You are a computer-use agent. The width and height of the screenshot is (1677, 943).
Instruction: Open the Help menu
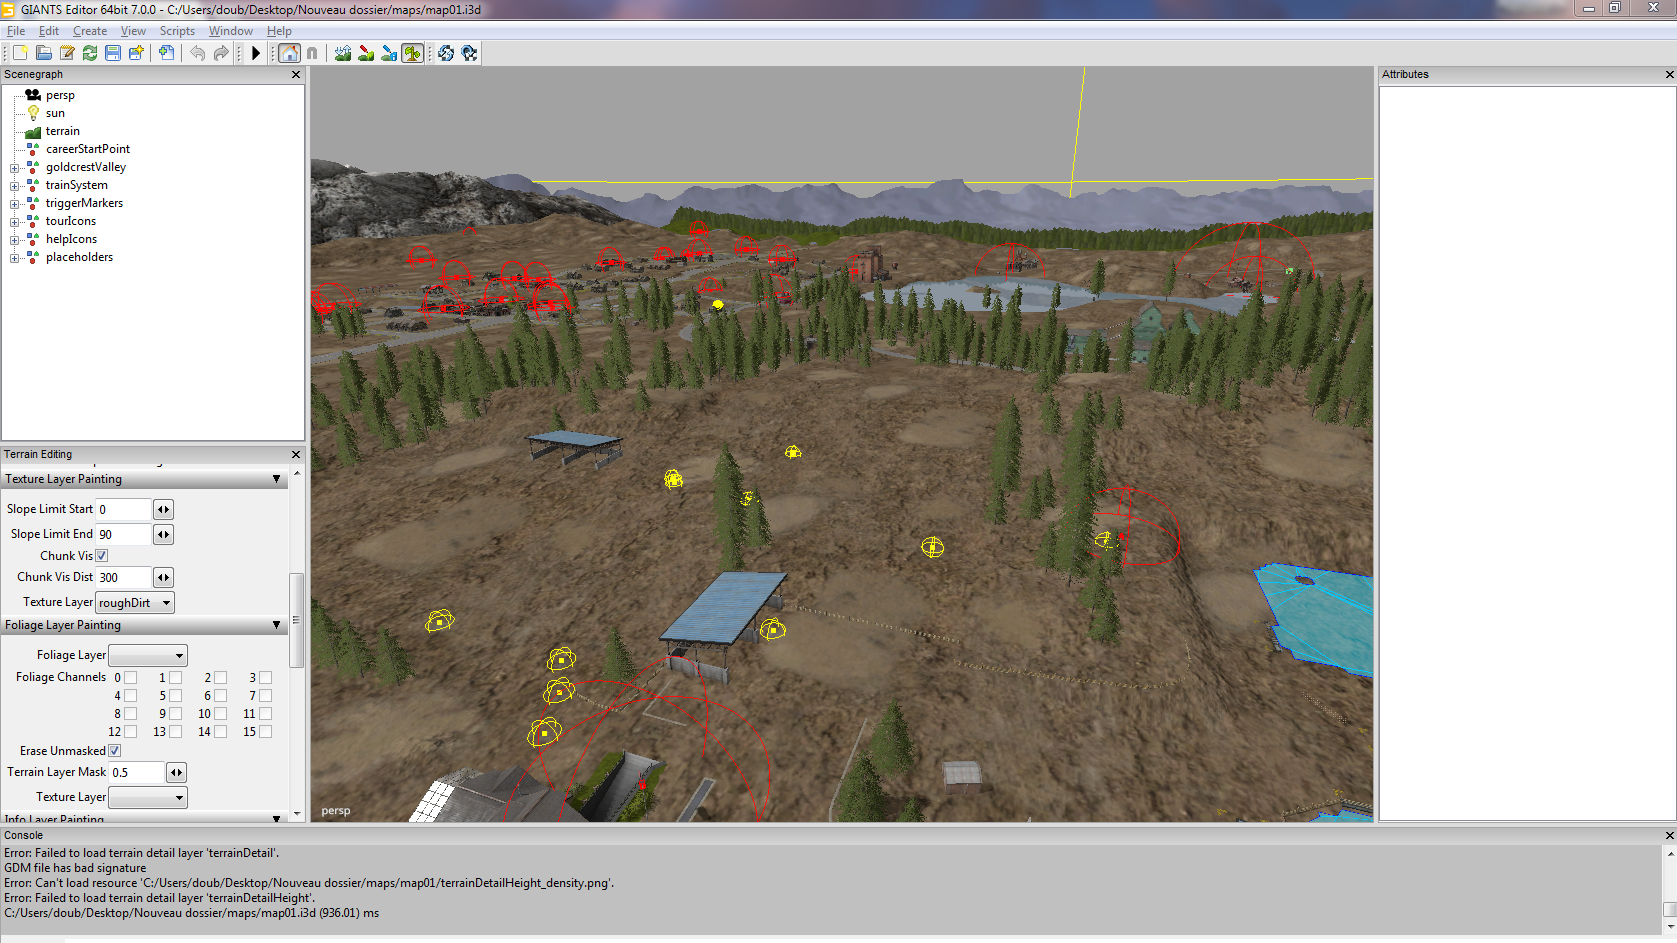(279, 31)
